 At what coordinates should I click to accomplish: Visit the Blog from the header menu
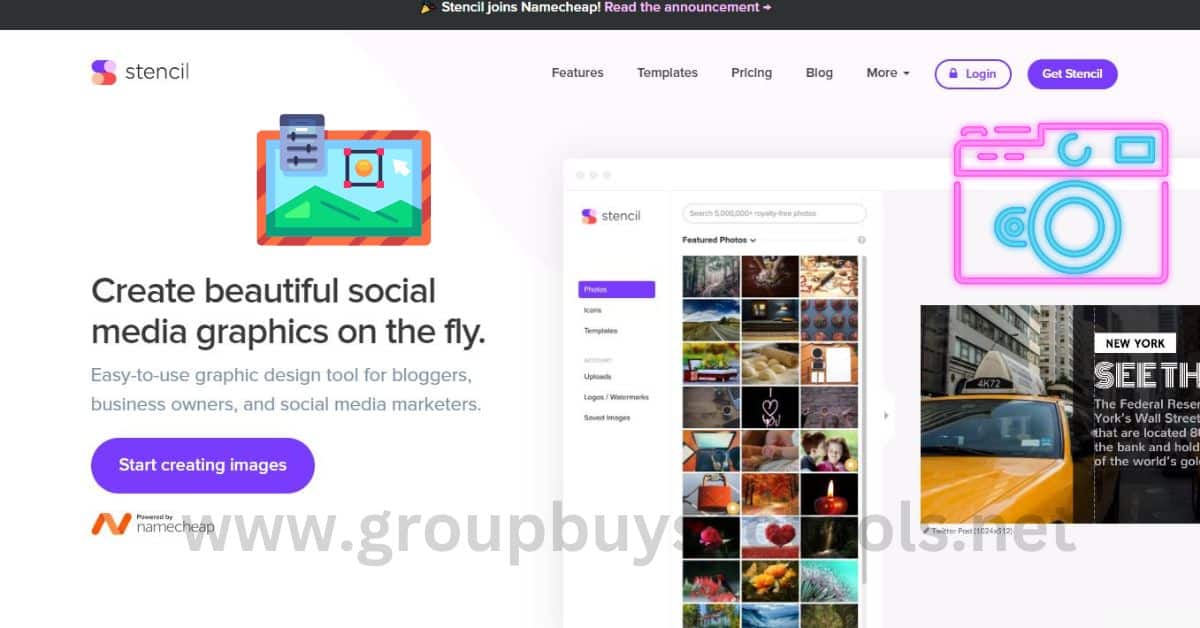click(819, 73)
